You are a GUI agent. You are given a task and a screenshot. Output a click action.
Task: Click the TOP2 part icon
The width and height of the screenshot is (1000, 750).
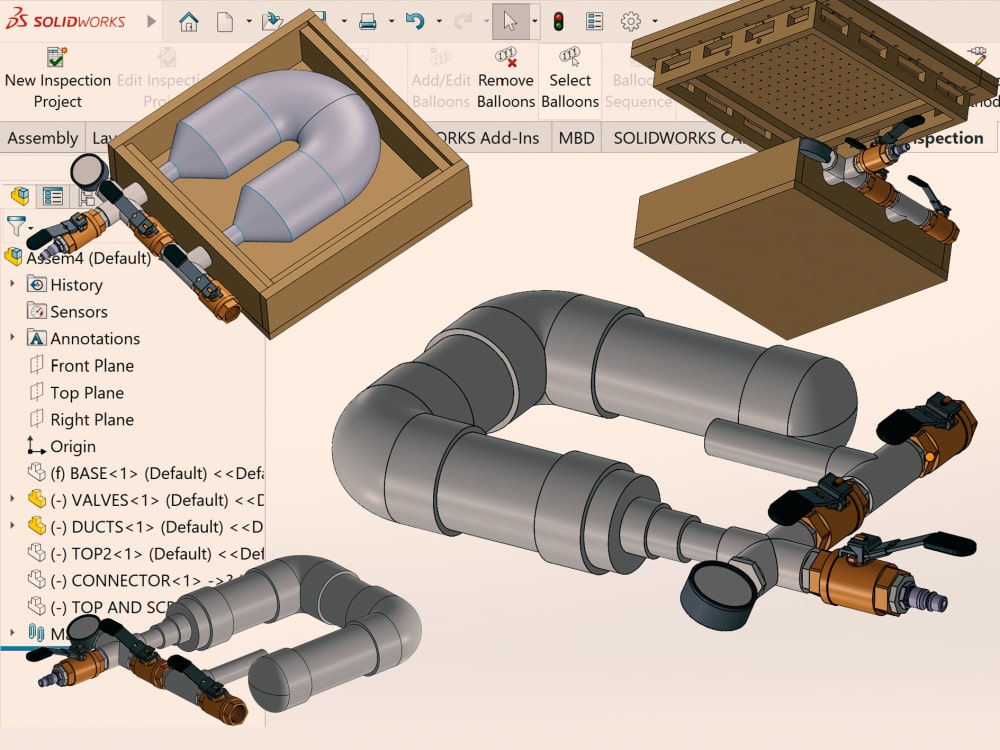tap(36, 552)
